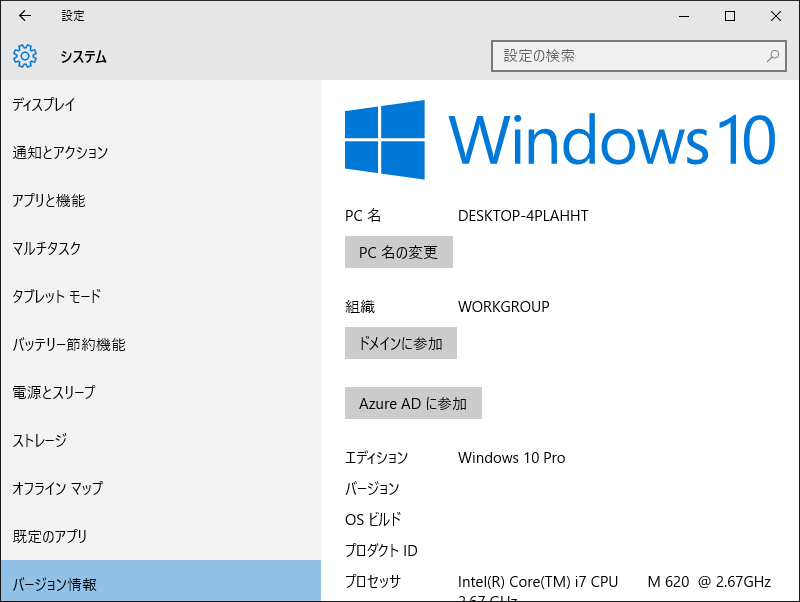This screenshot has width=800, height=602.
Task: Click the Windows 10 Pro edition value
Action: (511, 458)
